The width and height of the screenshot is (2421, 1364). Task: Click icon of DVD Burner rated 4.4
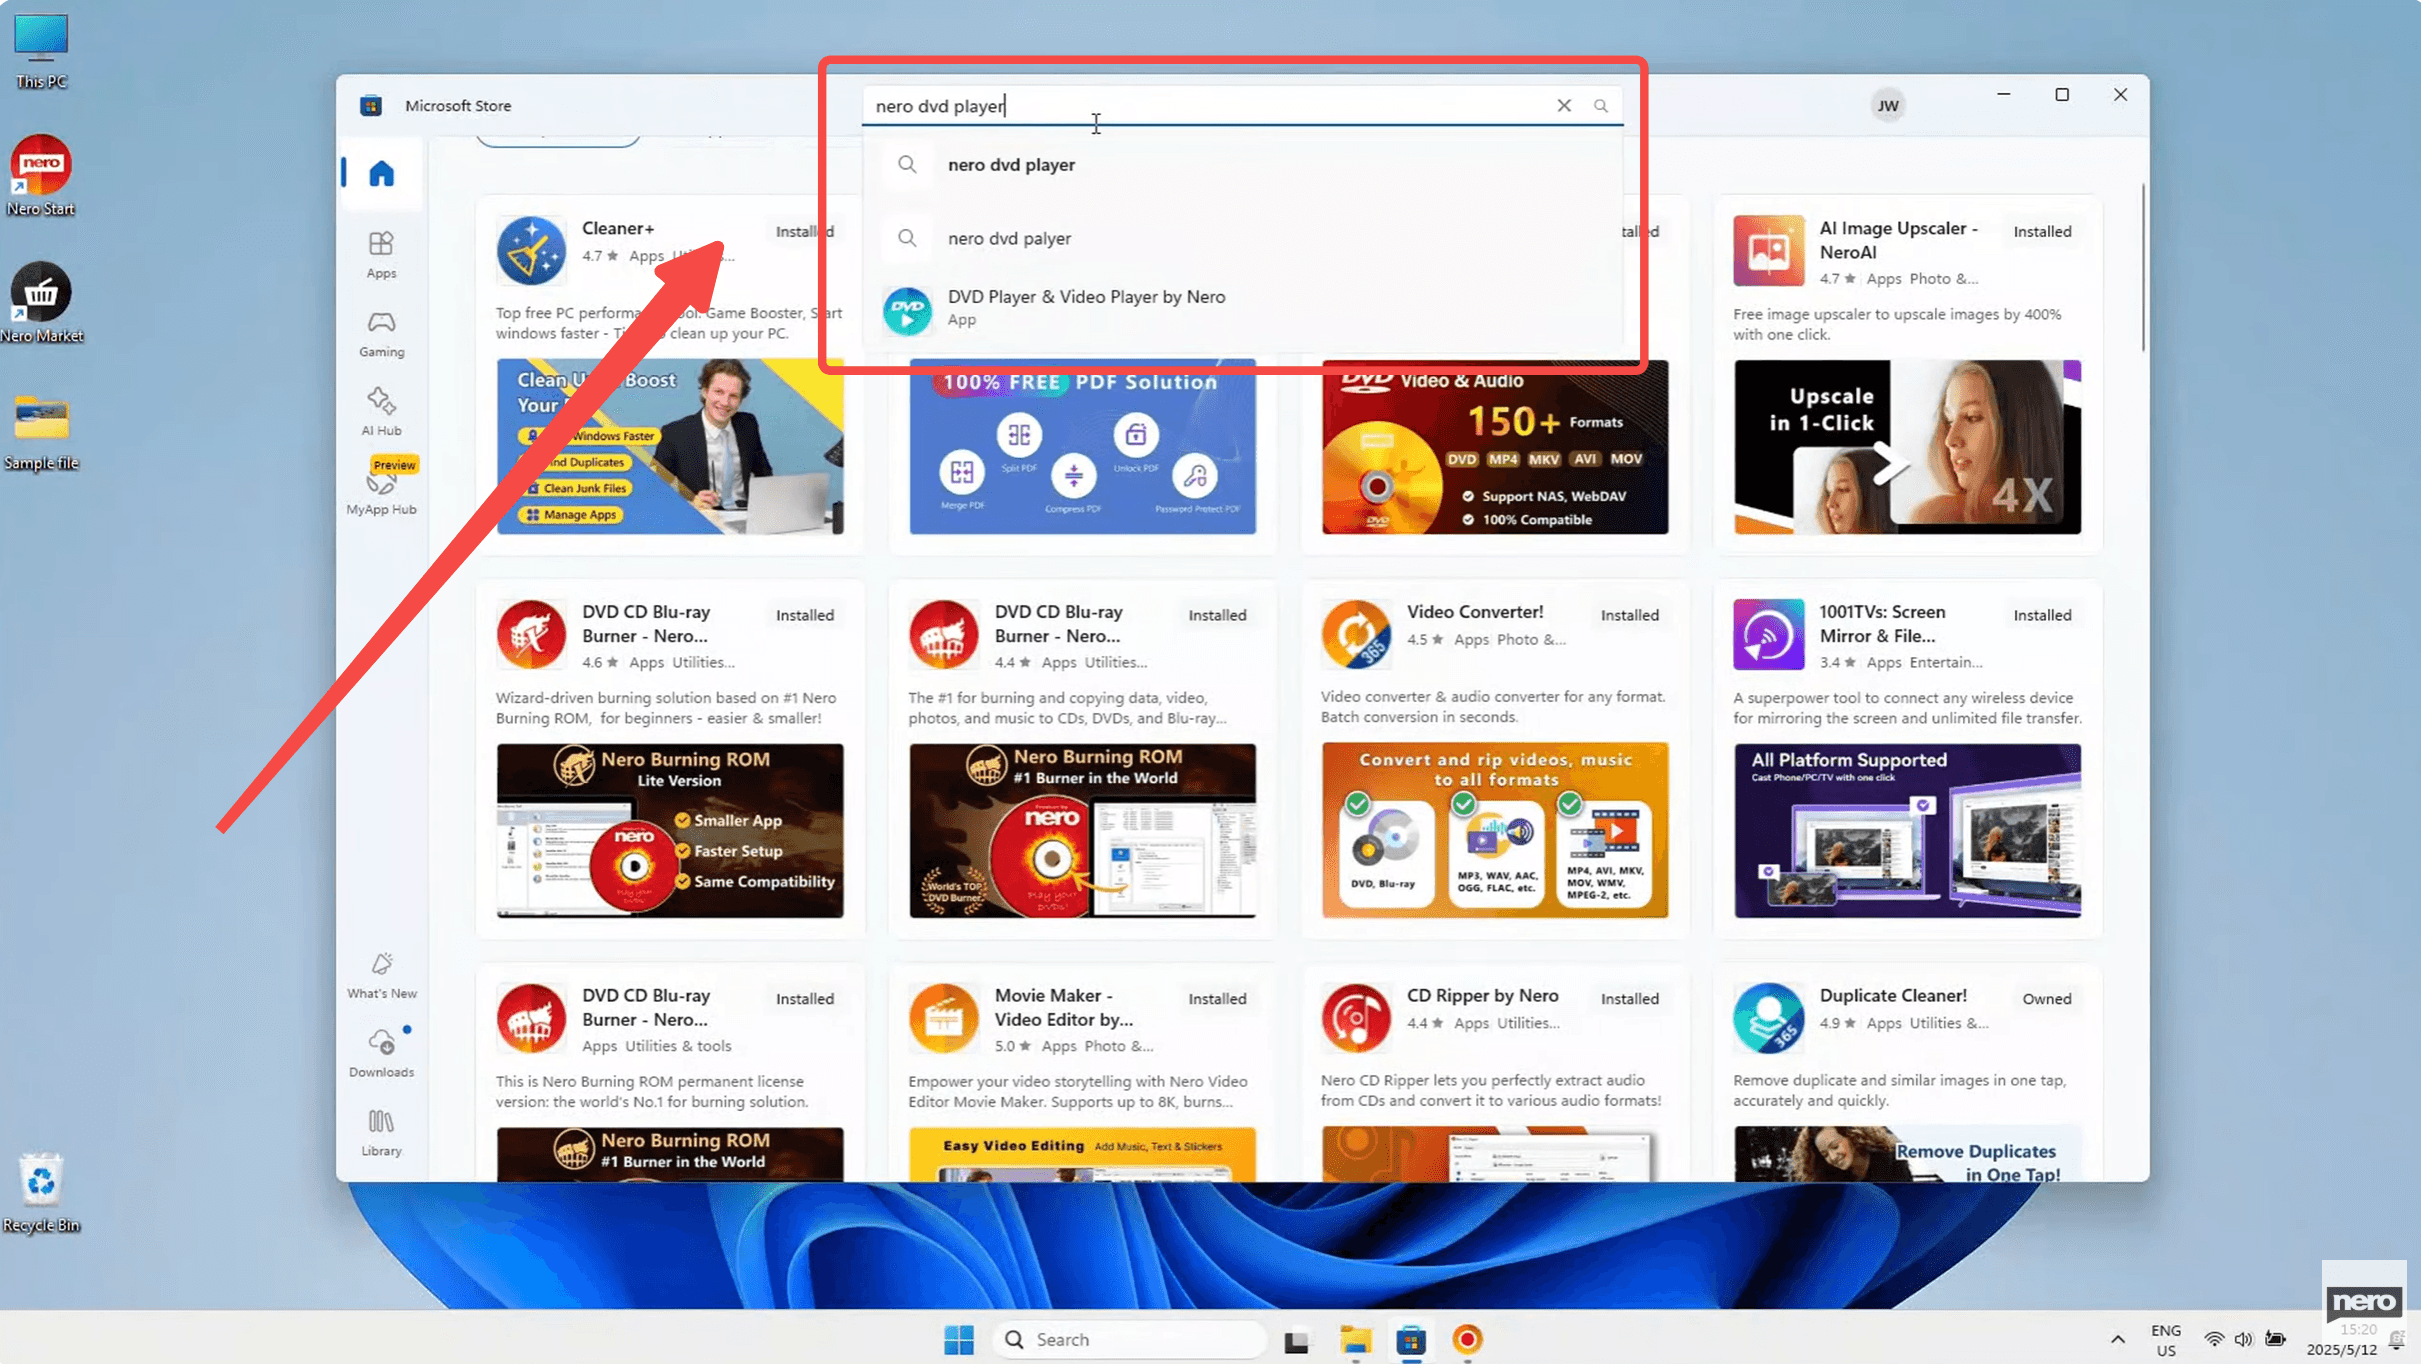[x=943, y=634]
